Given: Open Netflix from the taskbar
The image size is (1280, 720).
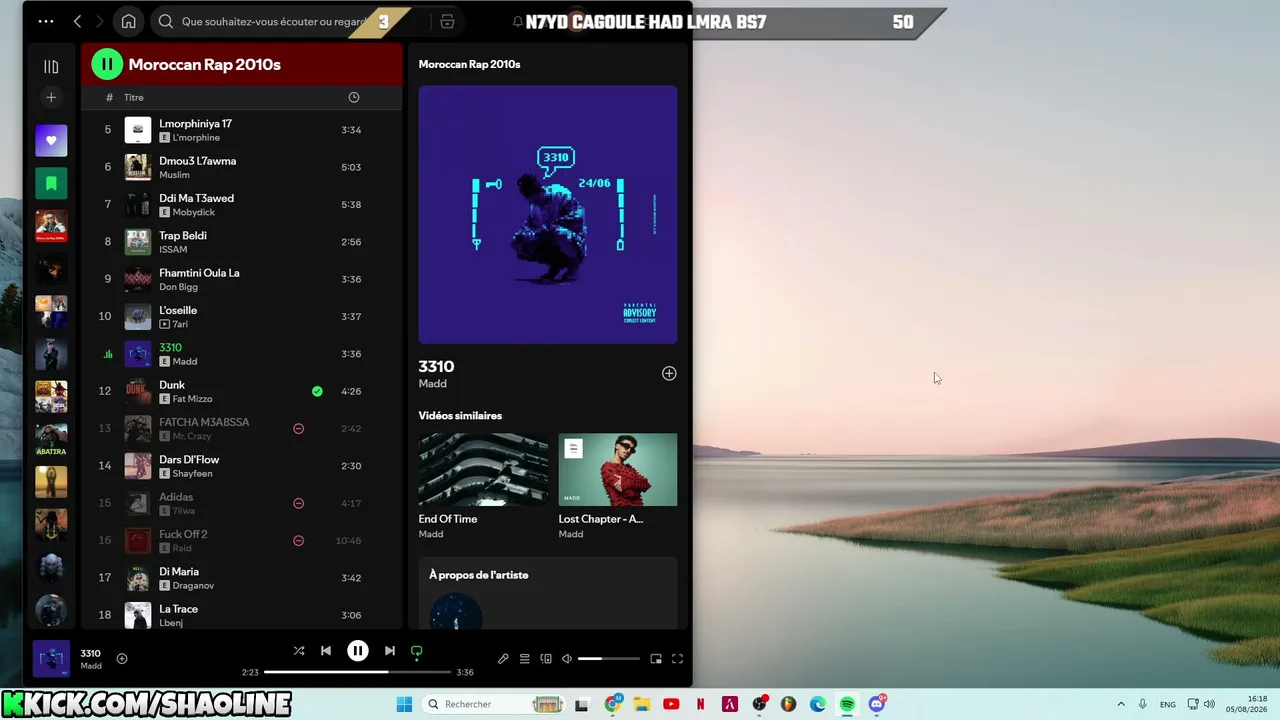Looking at the screenshot, I should tap(700, 704).
